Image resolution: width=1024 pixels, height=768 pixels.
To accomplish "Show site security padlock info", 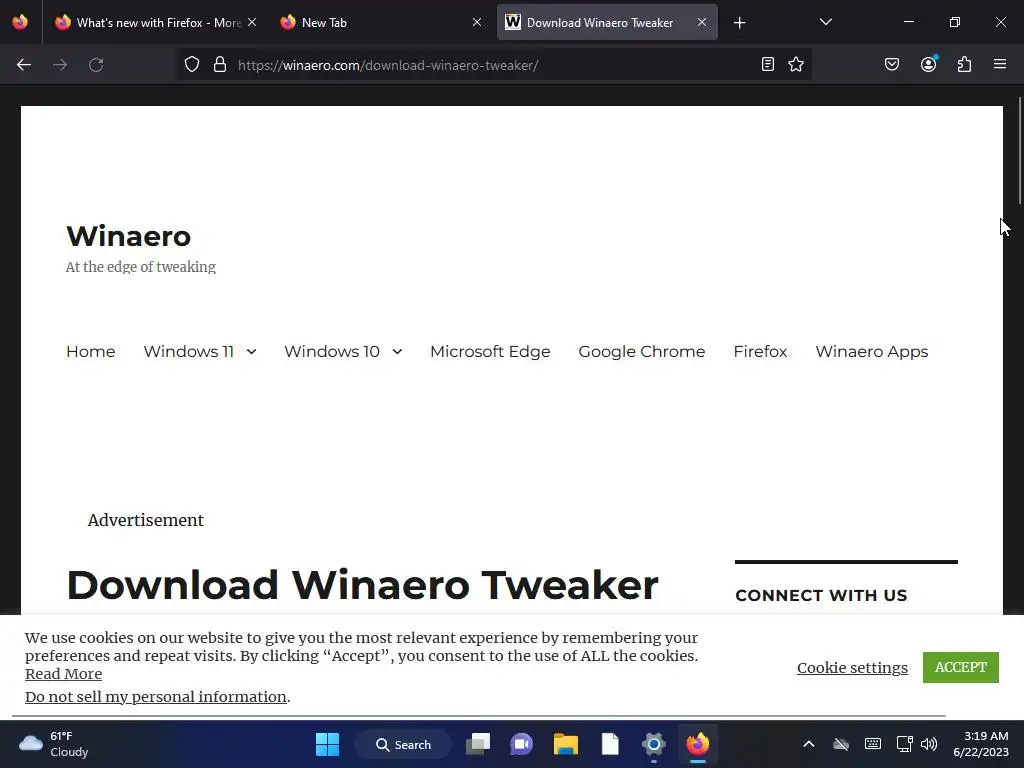I will tap(220, 65).
